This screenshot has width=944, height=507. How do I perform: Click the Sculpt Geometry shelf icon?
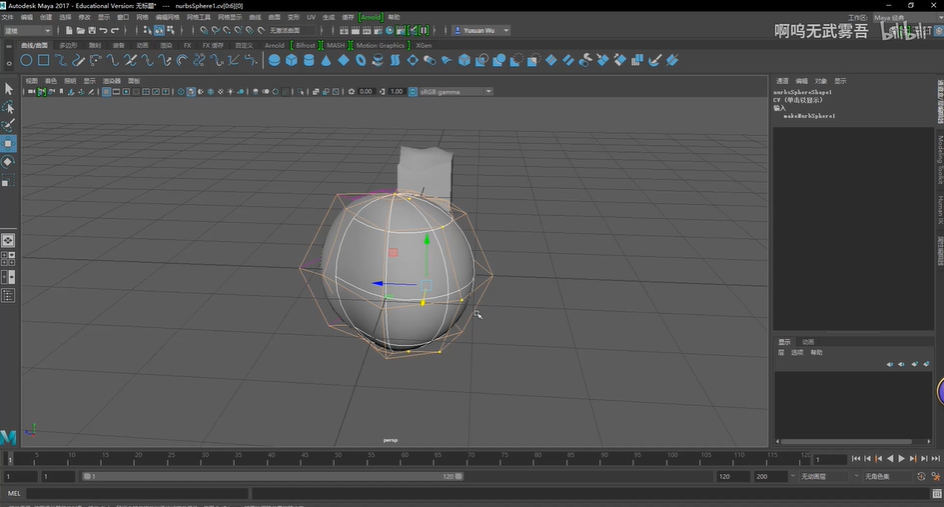655,60
